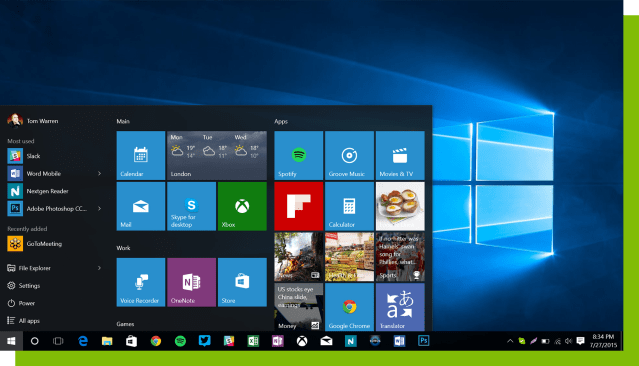Click the Work group heading
The height and width of the screenshot is (366, 639).
pyautogui.click(x=123, y=248)
